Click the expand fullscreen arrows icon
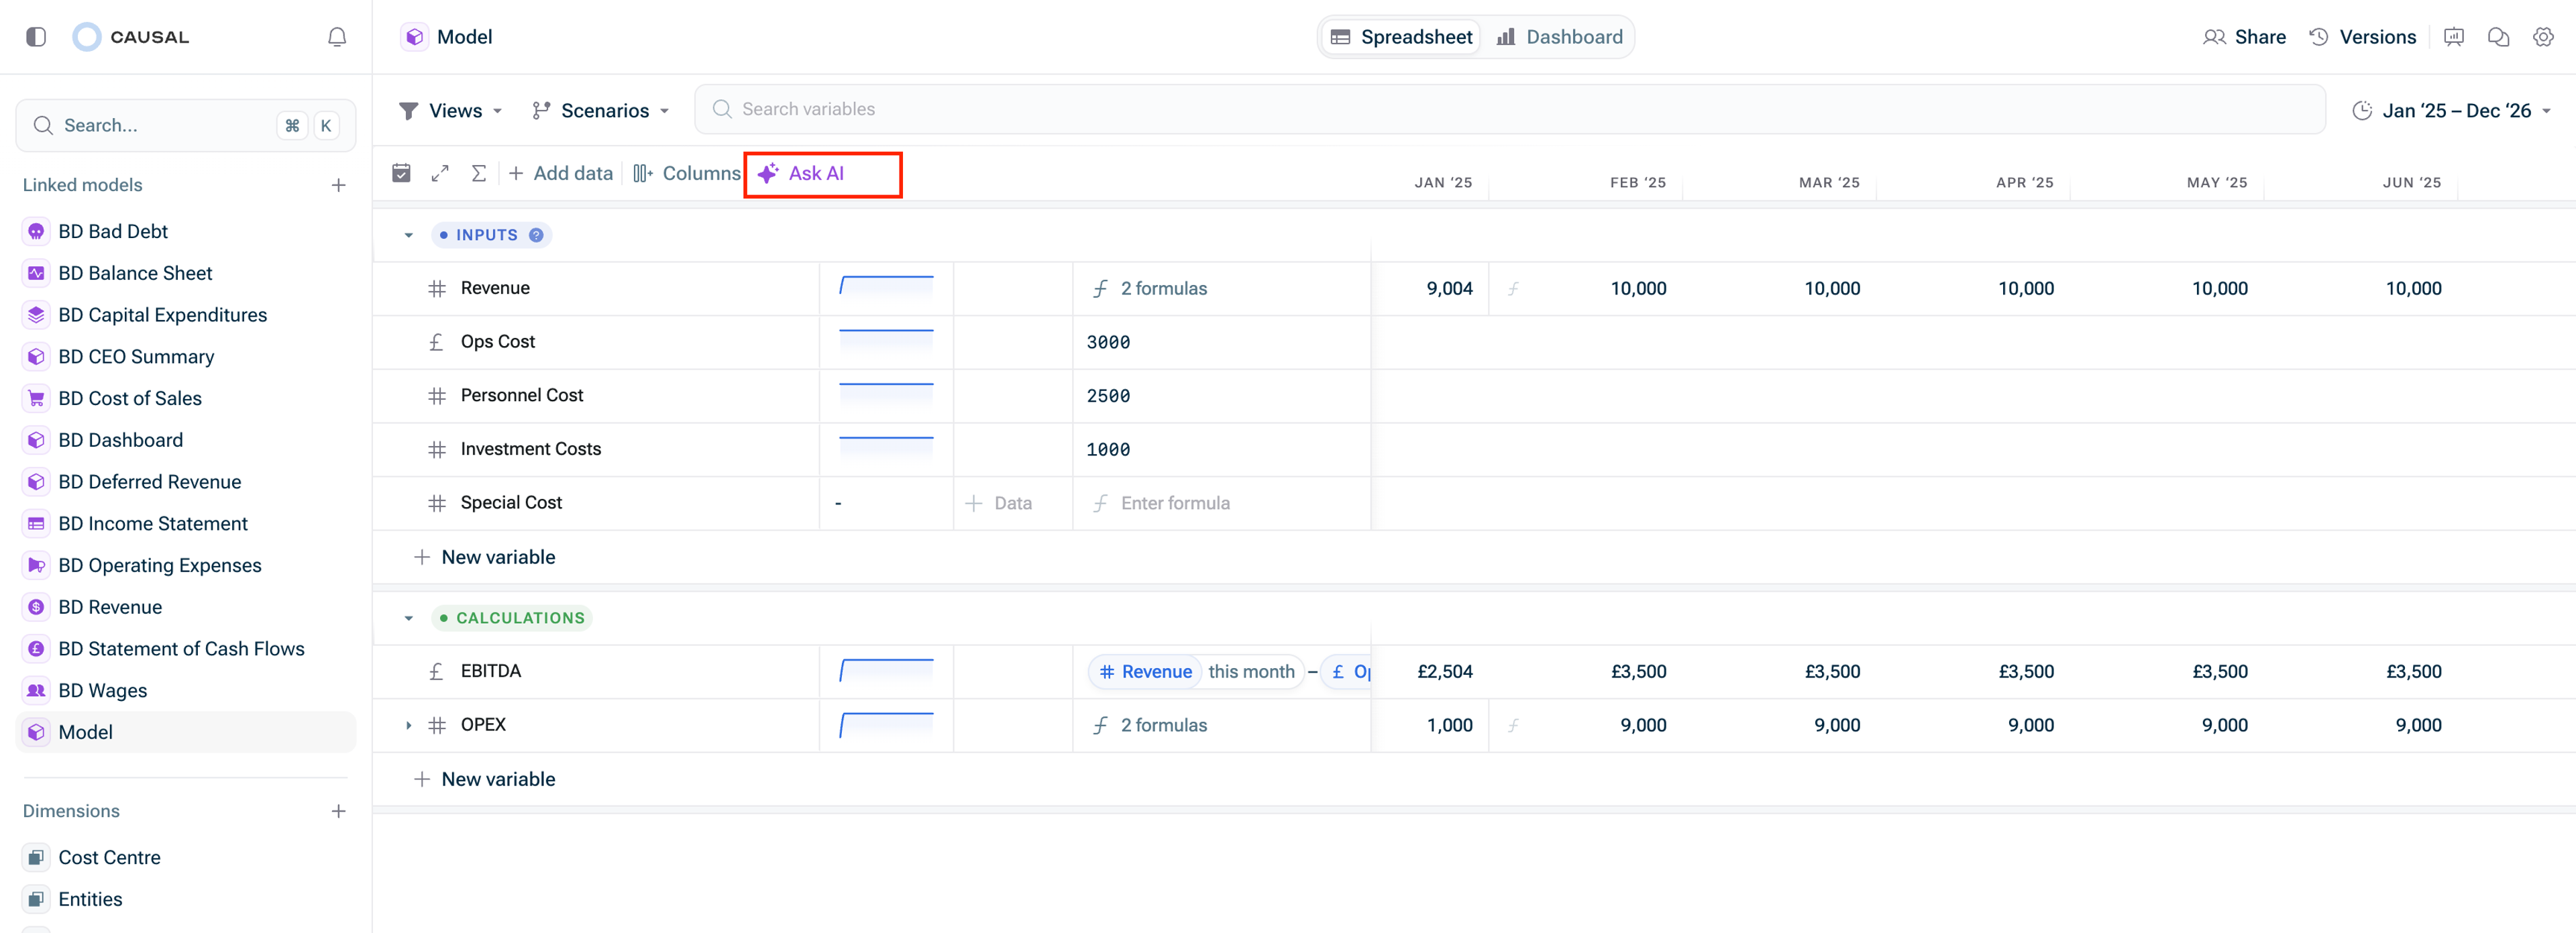The width and height of the screenshot is (2576, 933). (440, 173)
